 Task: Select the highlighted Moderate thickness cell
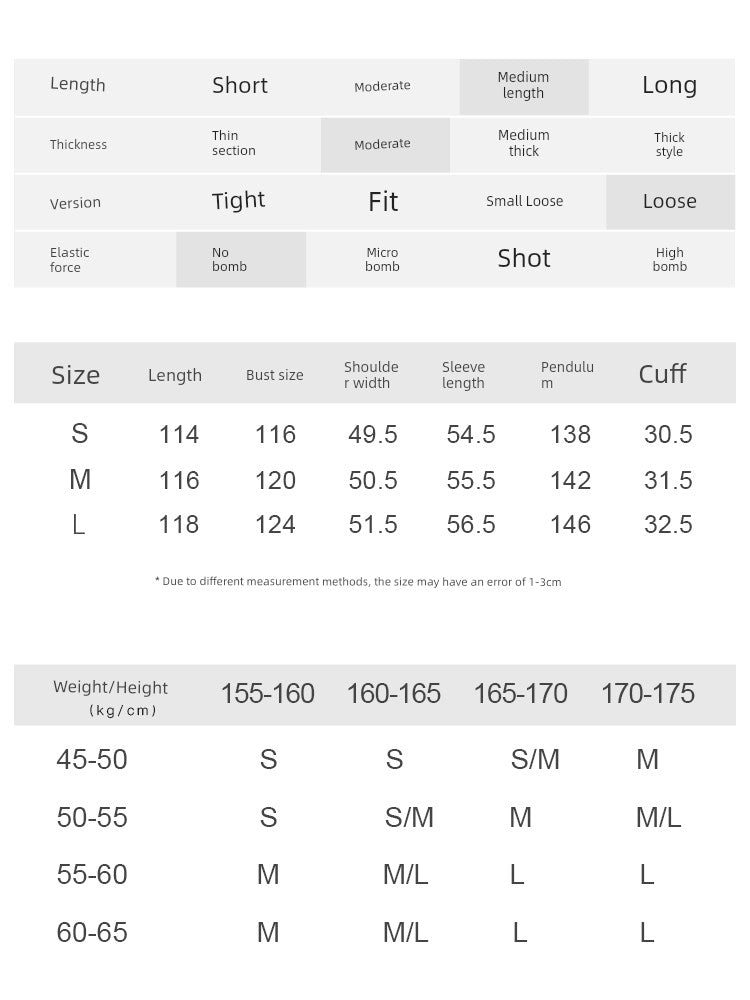385,145
